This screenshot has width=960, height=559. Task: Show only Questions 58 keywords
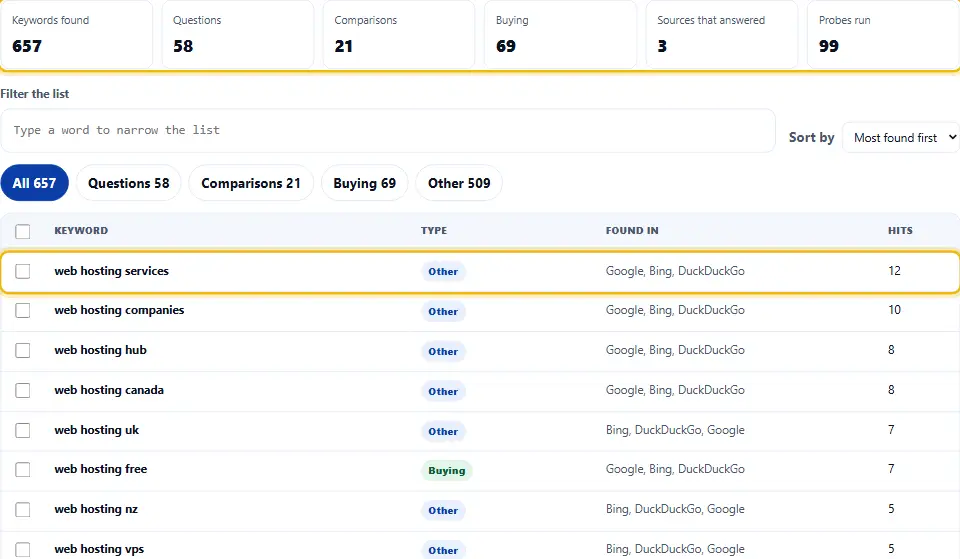click(x=129, y=183)
